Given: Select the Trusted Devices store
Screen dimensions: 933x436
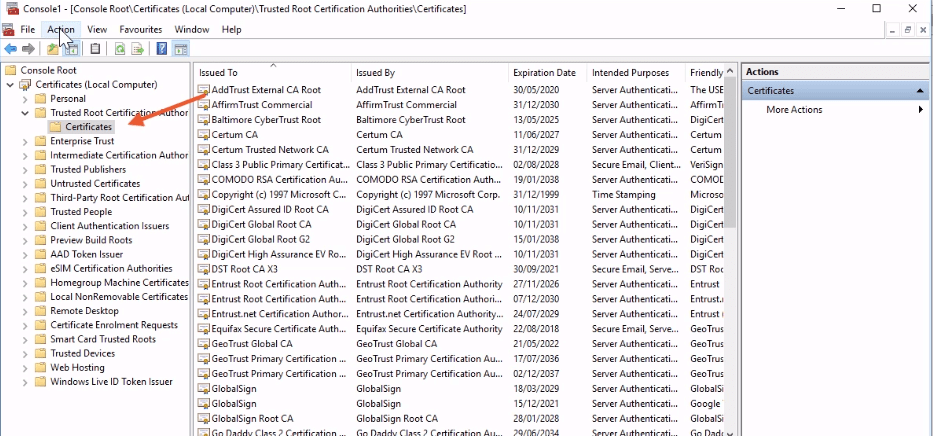Looking at the screenshot, I should pos(82,353).
